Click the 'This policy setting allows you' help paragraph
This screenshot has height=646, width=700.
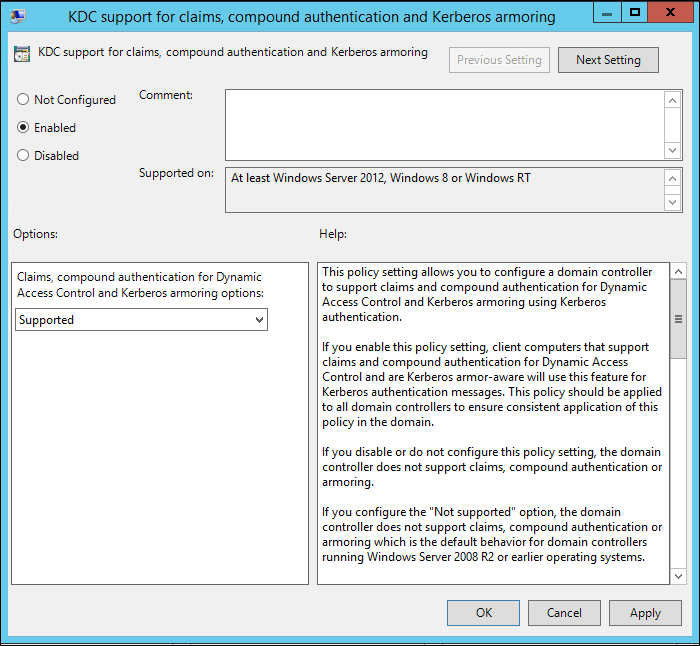pos(487,294)
